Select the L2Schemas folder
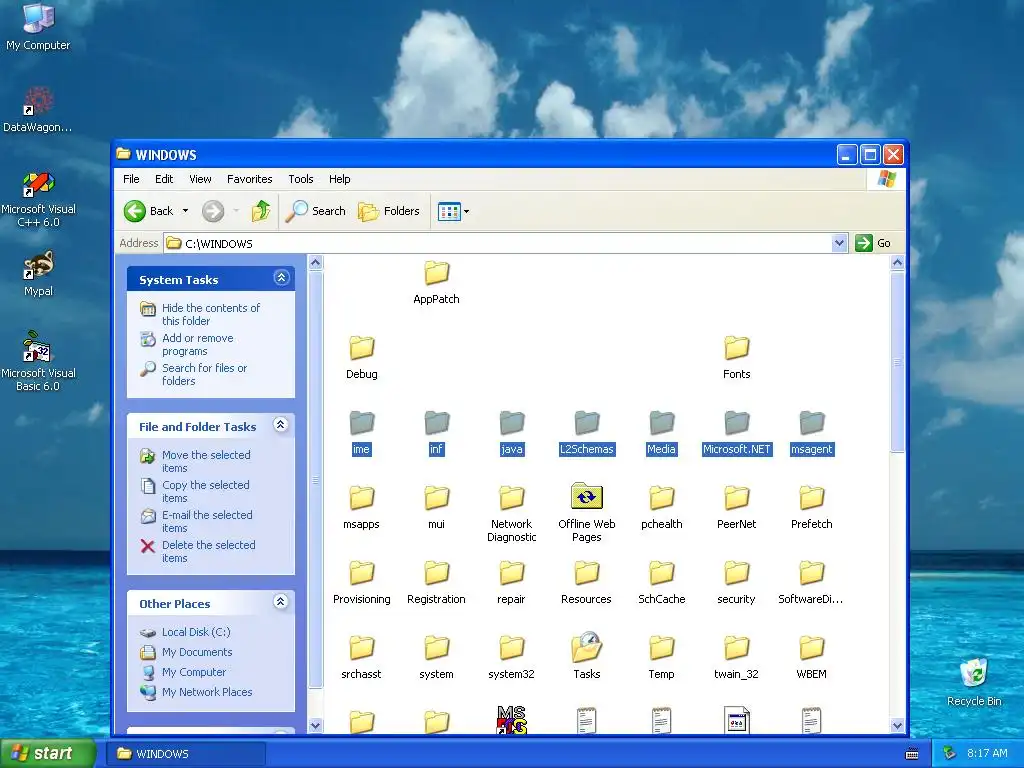 point(586,433)
